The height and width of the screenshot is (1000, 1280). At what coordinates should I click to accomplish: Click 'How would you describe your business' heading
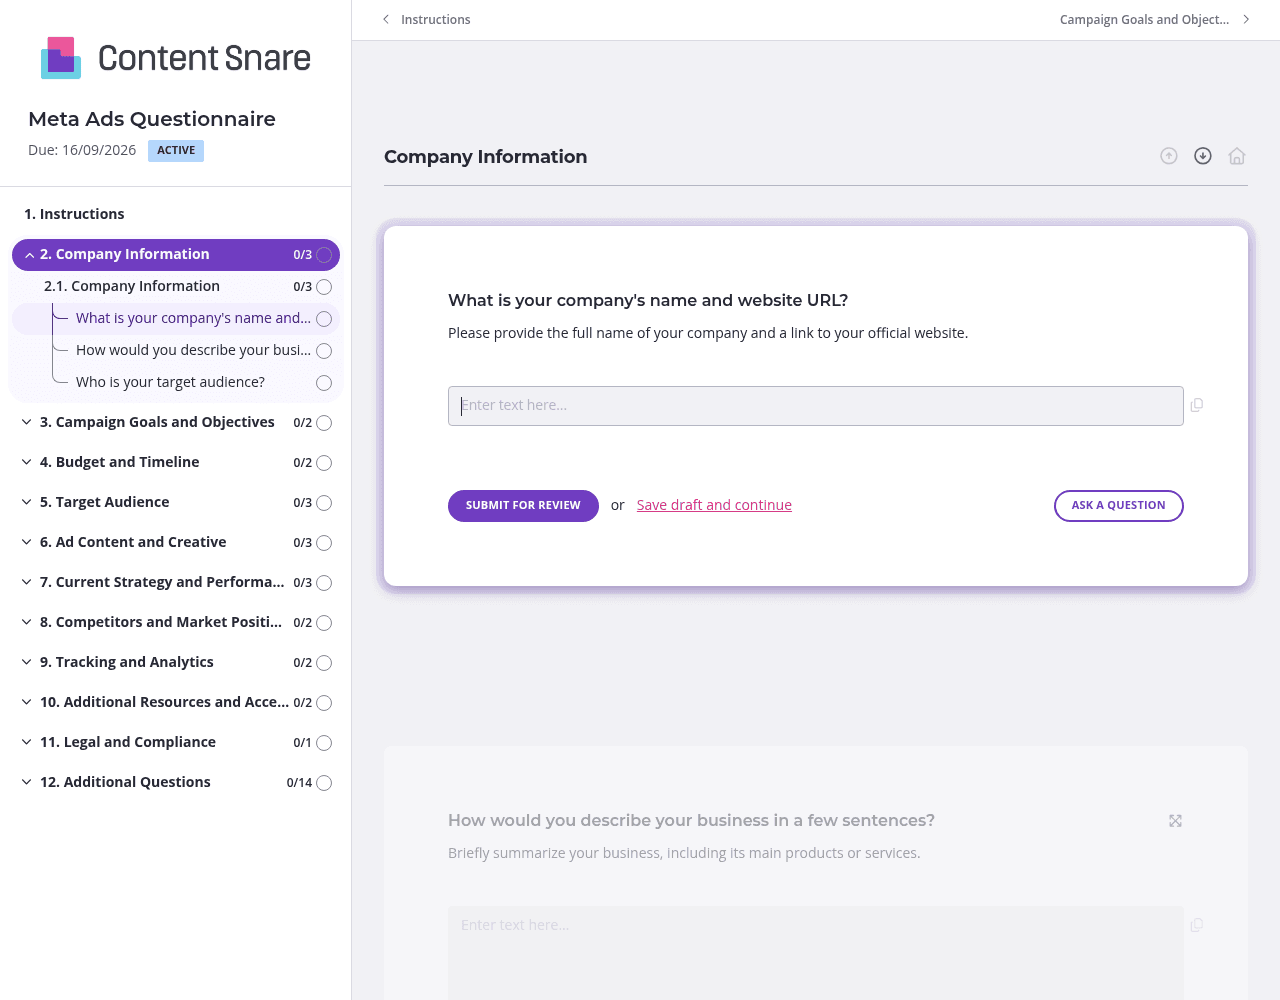point(691,820)
